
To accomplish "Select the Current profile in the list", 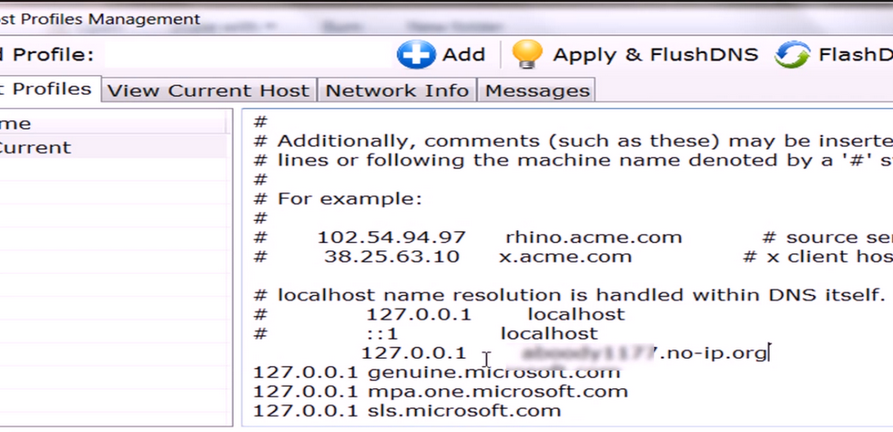I will tap(40, 147).
